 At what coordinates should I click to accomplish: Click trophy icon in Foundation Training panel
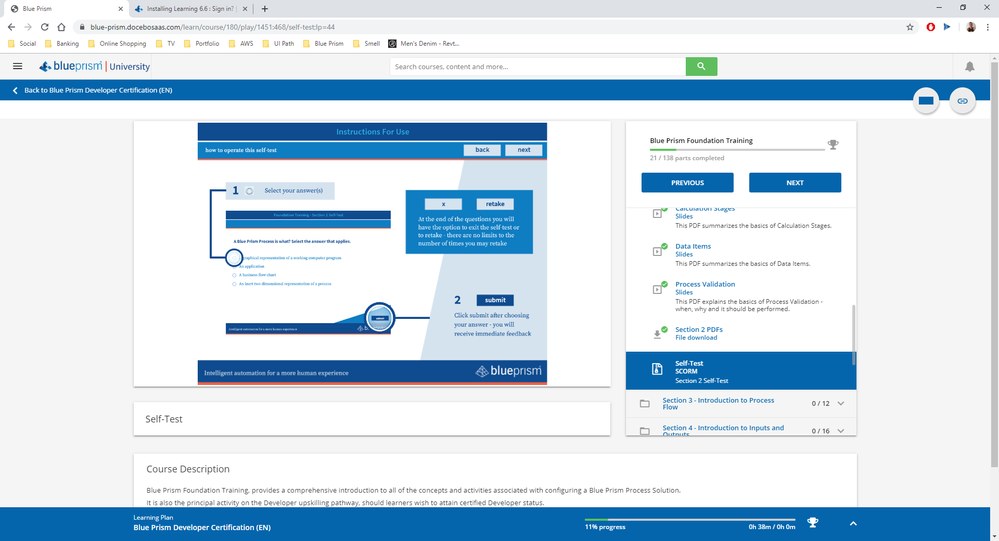pos(833,145)
